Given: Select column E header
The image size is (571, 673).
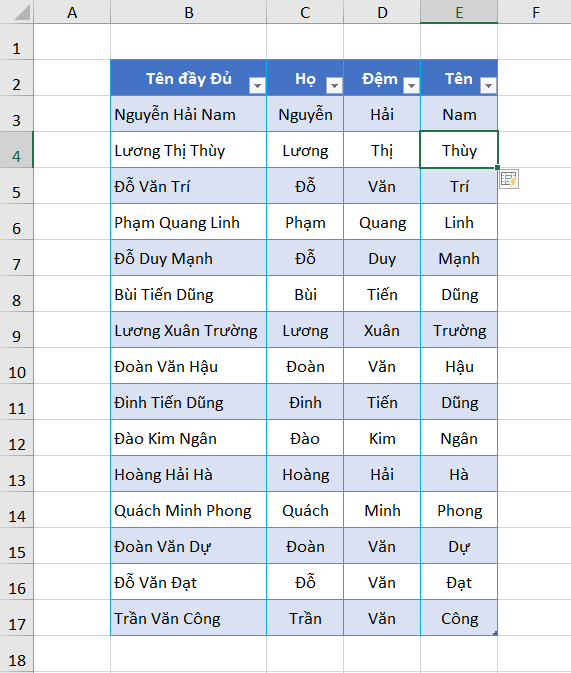Looking at the screenshot, I should point(459,12).
